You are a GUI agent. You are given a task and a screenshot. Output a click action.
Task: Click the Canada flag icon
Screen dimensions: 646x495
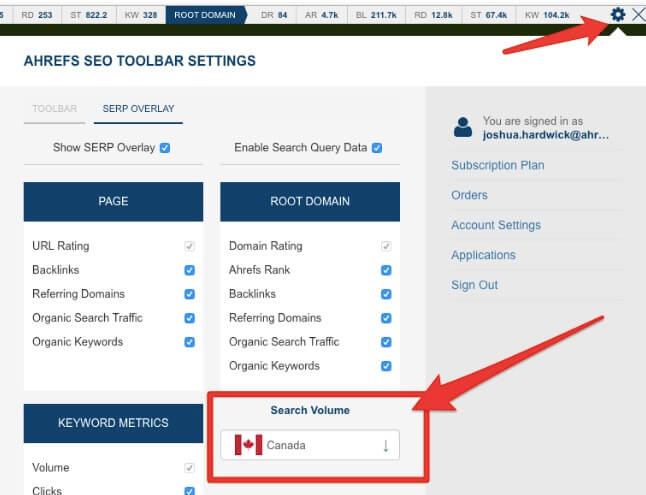tap(248, 445)
